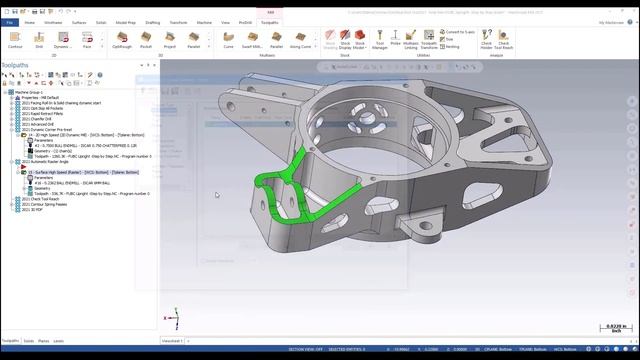Viewport: 640px width, 360px height.
Task: Click the new file icon
Action: tap(7, 12)
